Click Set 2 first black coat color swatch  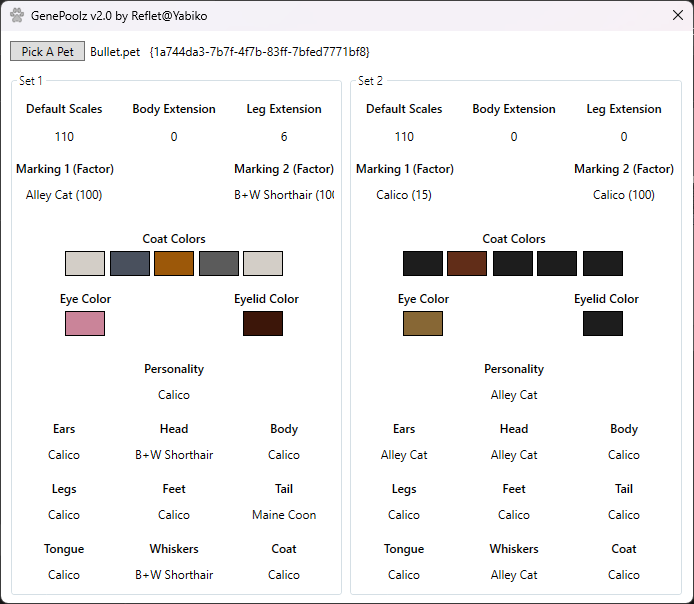(423, 263)
